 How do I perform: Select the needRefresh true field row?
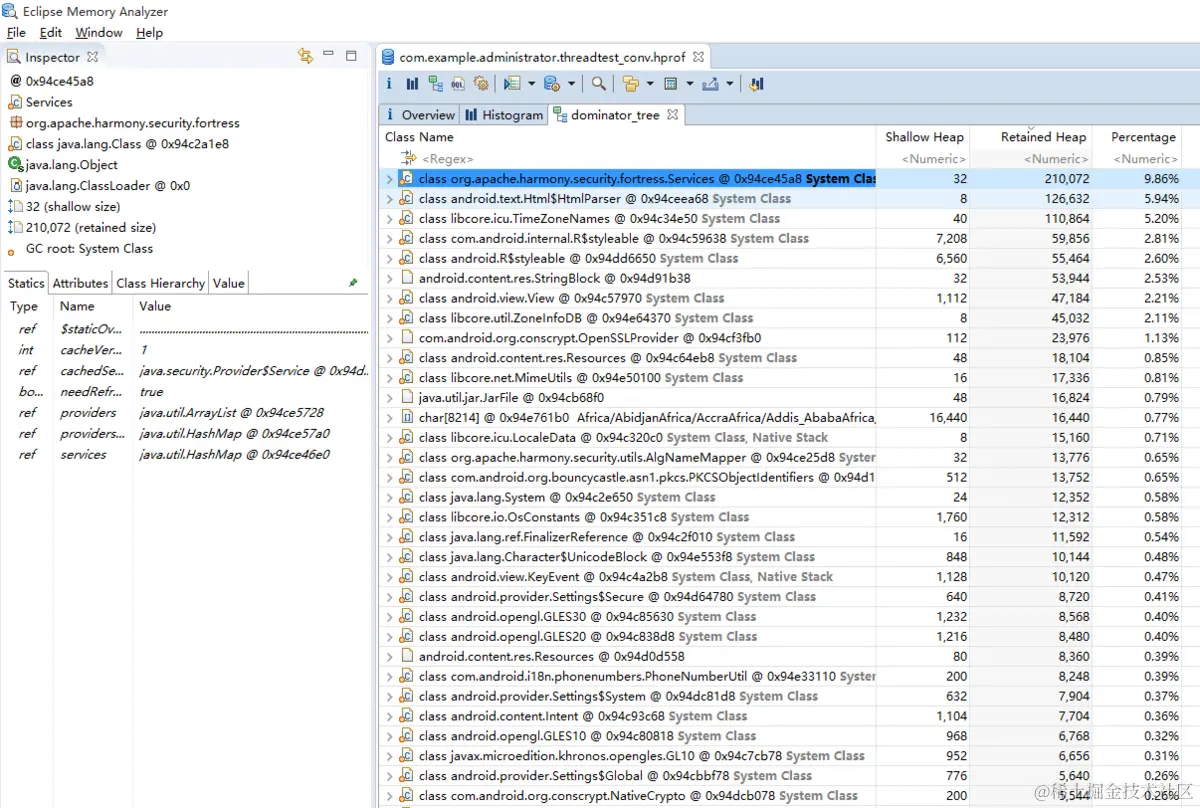point(186,392)
